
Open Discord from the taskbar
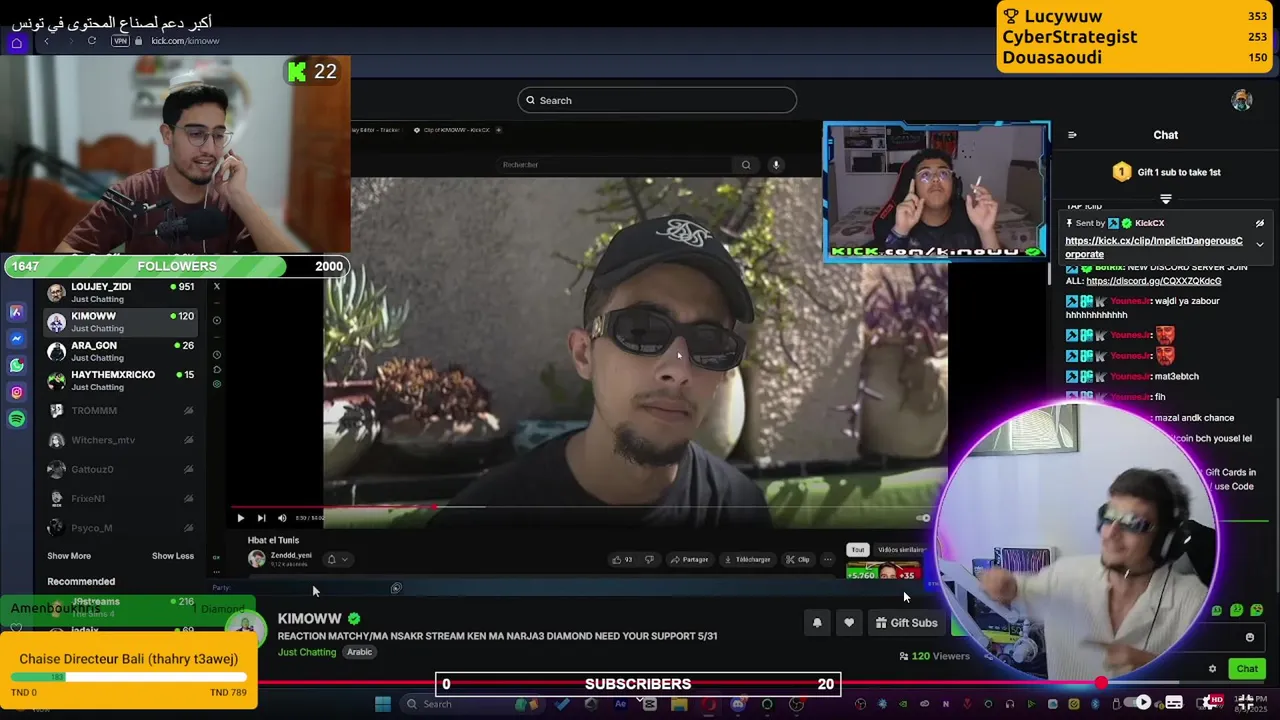pyautogui.click(x=737, y=704)
